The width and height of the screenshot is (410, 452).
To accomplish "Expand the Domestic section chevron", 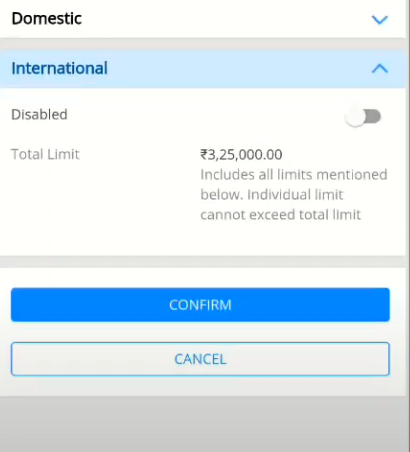I will [380, 20].
